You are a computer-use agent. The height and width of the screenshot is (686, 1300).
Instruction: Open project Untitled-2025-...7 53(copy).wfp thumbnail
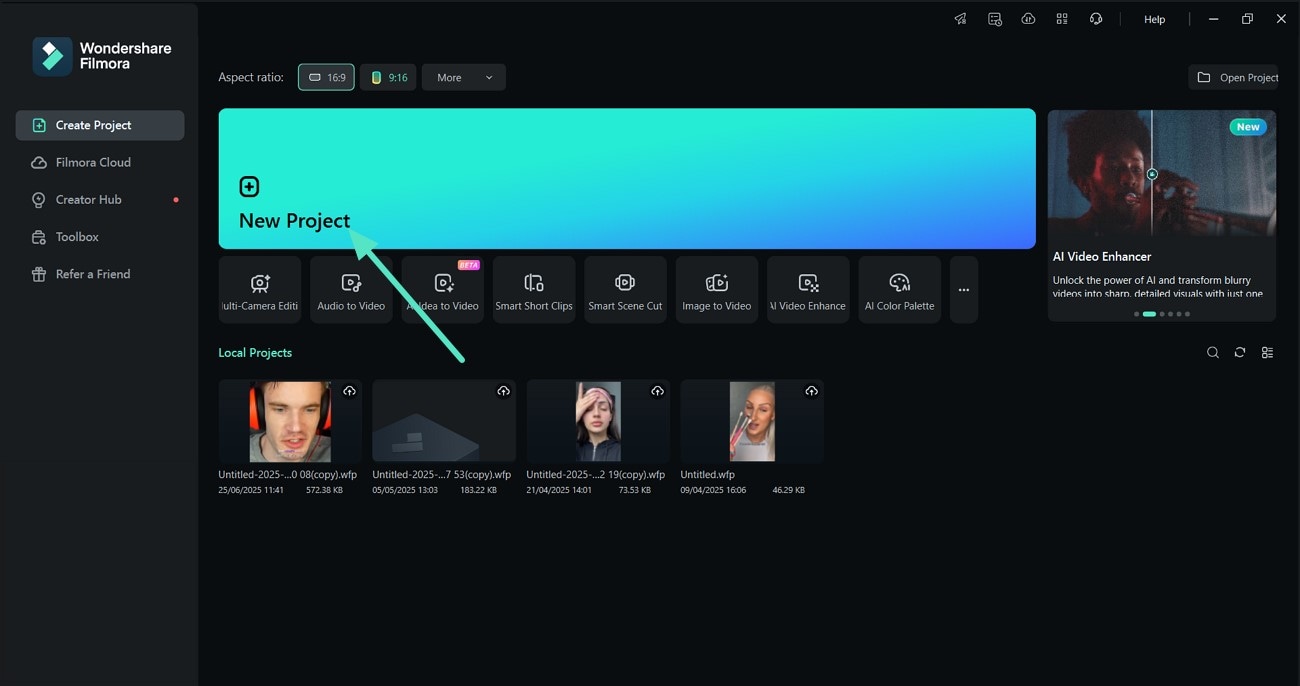[444, 421]
